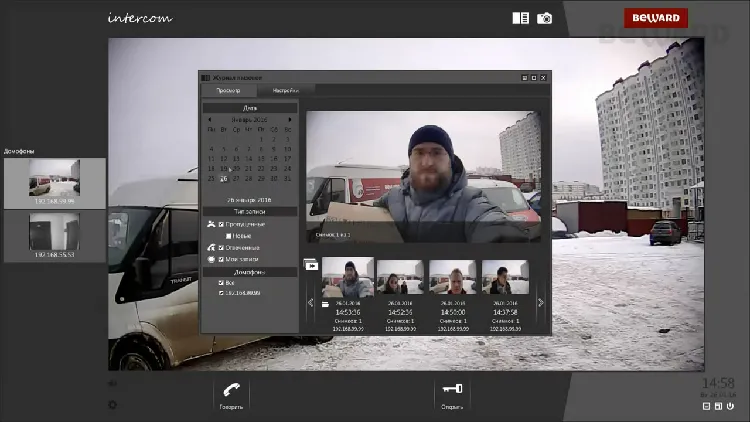The height and width of the screenshot is (422, 750).
Task: Open the 14:50:00 record thumbnail
Action: [452, 277]
